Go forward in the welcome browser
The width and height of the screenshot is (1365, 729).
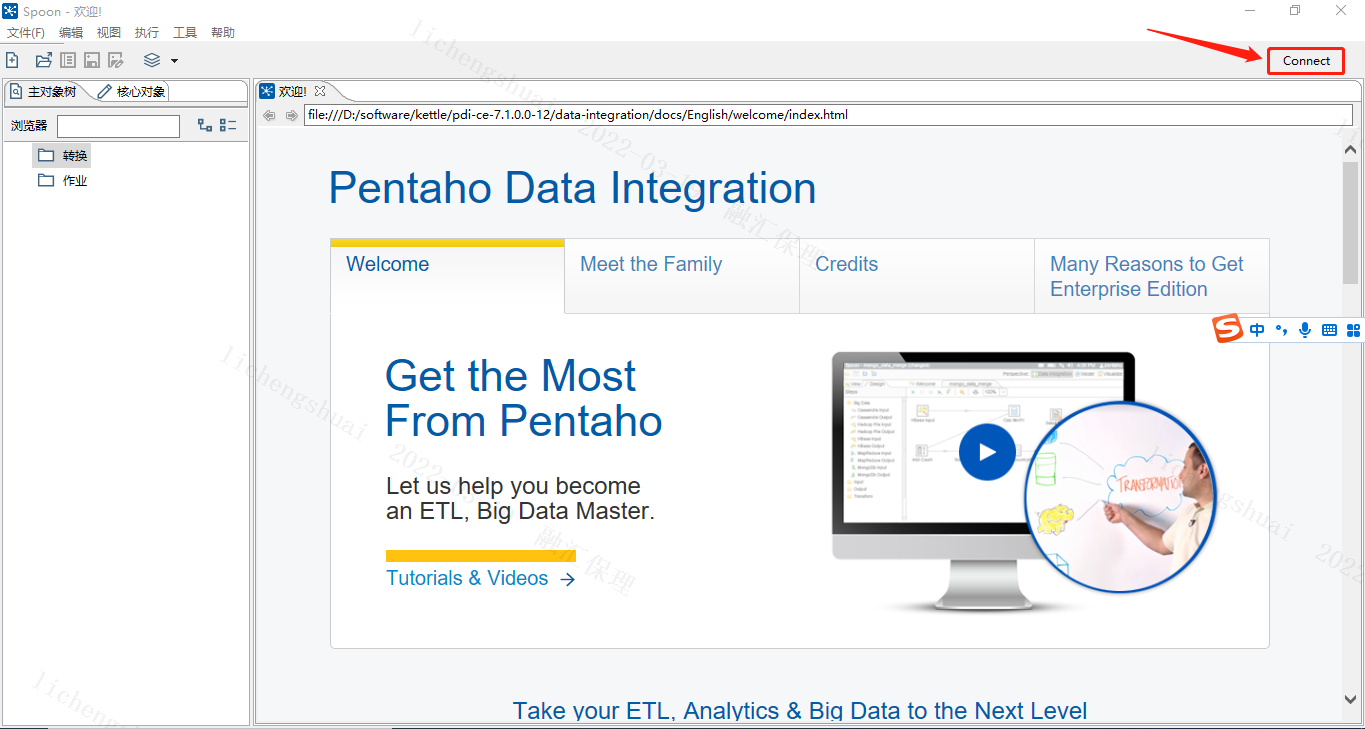pos(292,115)
